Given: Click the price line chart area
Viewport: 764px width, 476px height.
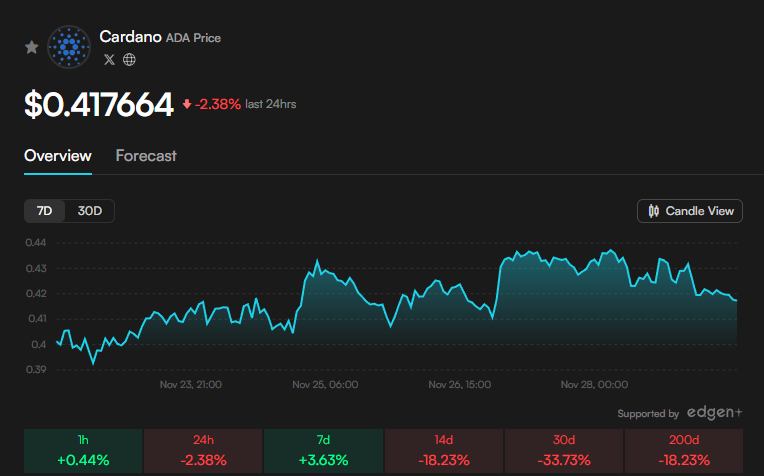Looking at the screenshot, I should tap(397, 306).
